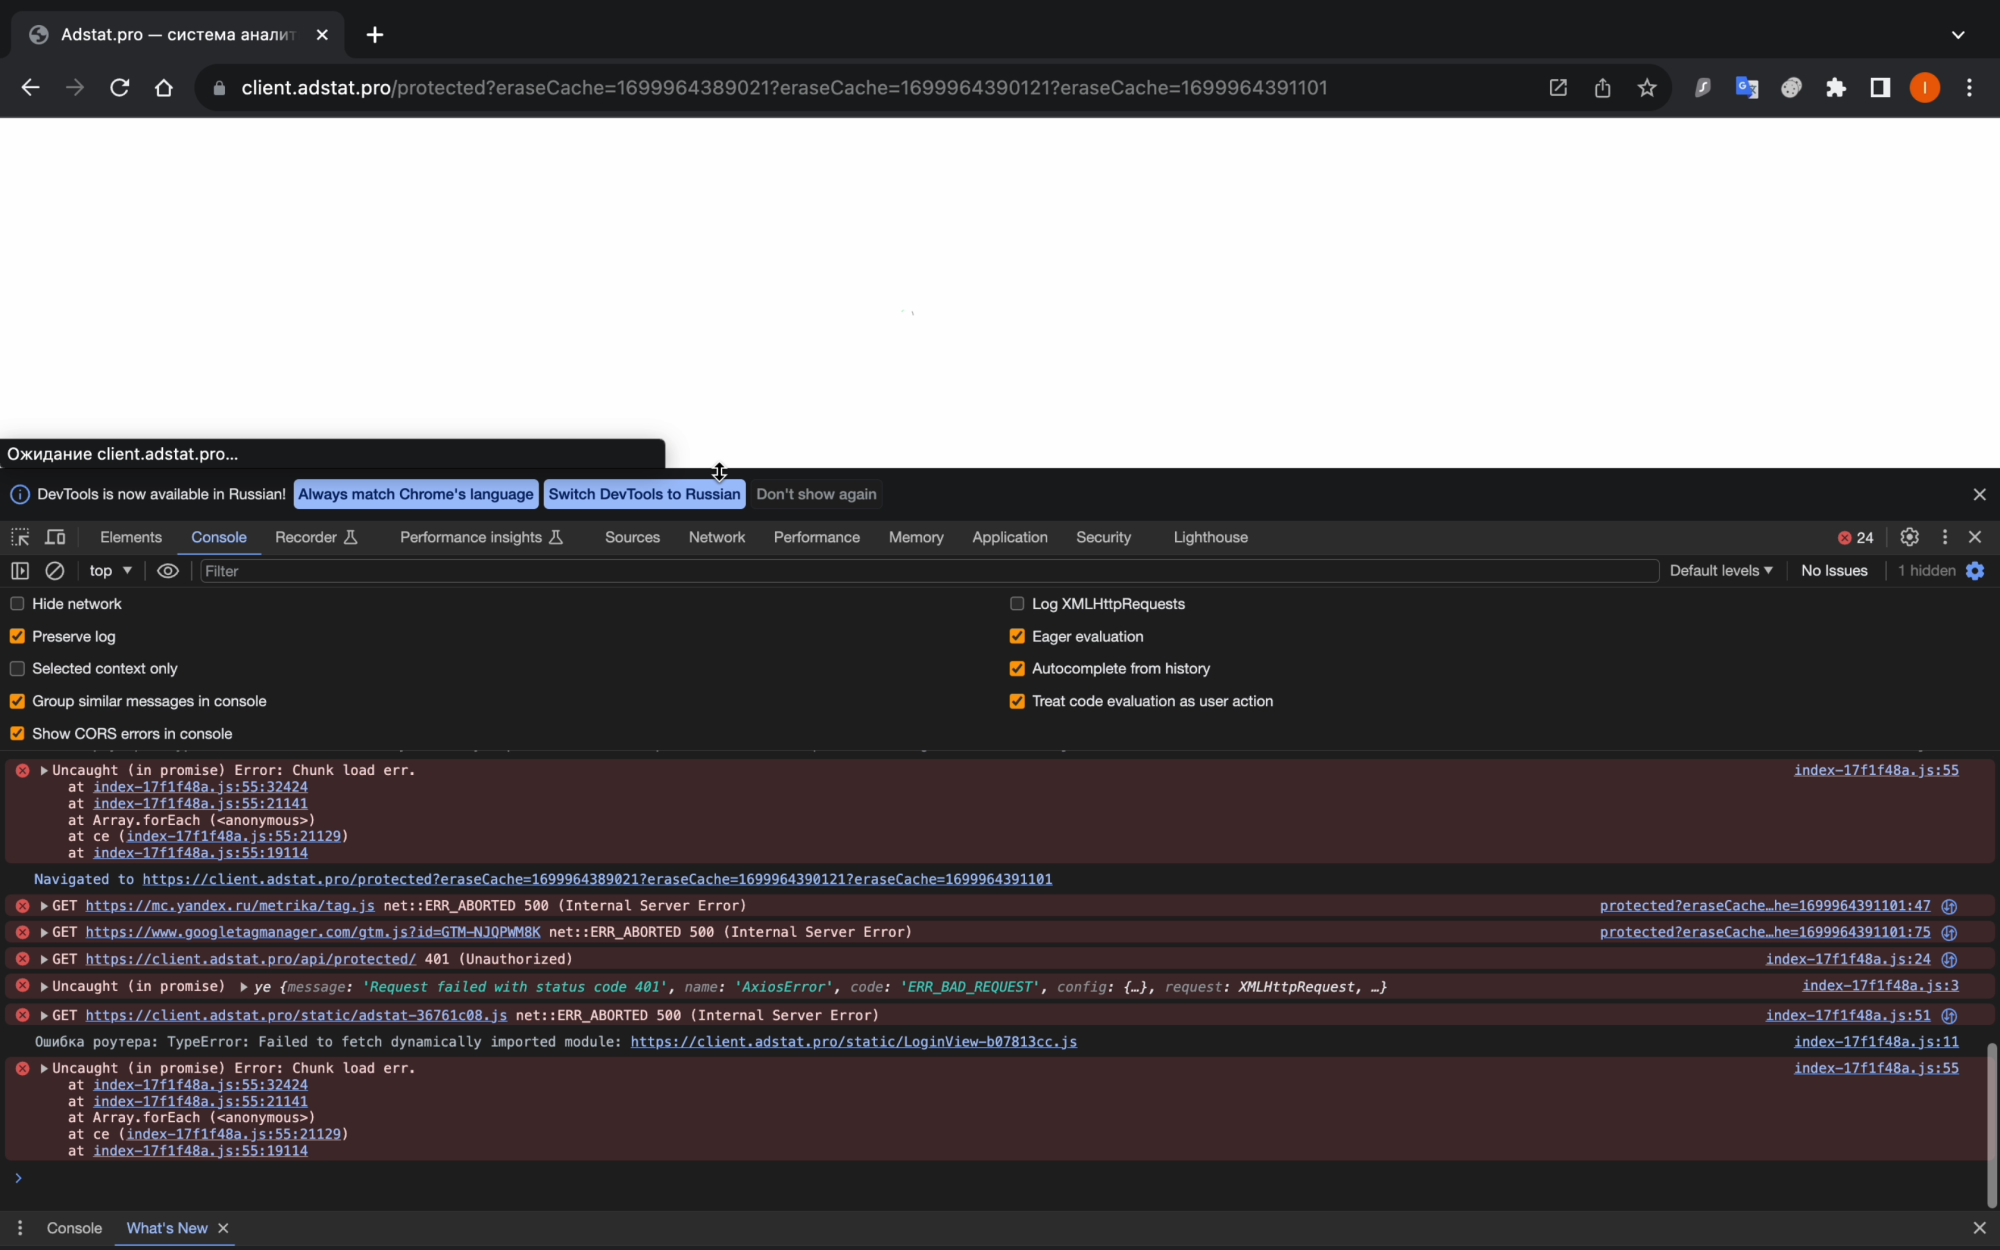Clear the console with the clear icon
Screen dimensions: 2000x1250
tap(55, 570)
